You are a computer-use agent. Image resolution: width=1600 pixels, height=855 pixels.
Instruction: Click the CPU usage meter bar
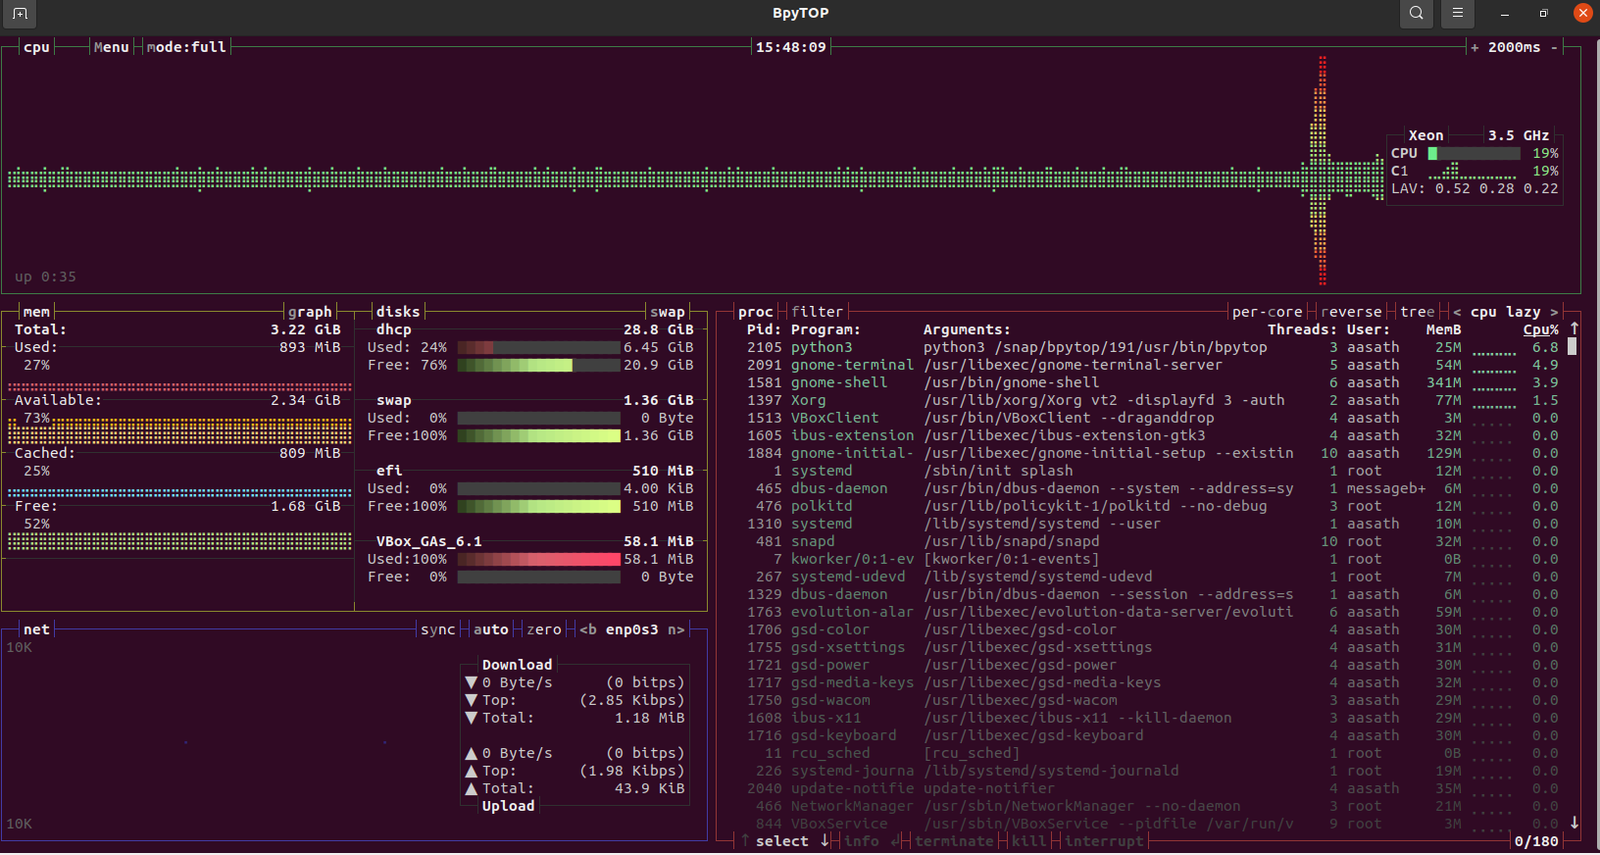(x=1474, y=153)
